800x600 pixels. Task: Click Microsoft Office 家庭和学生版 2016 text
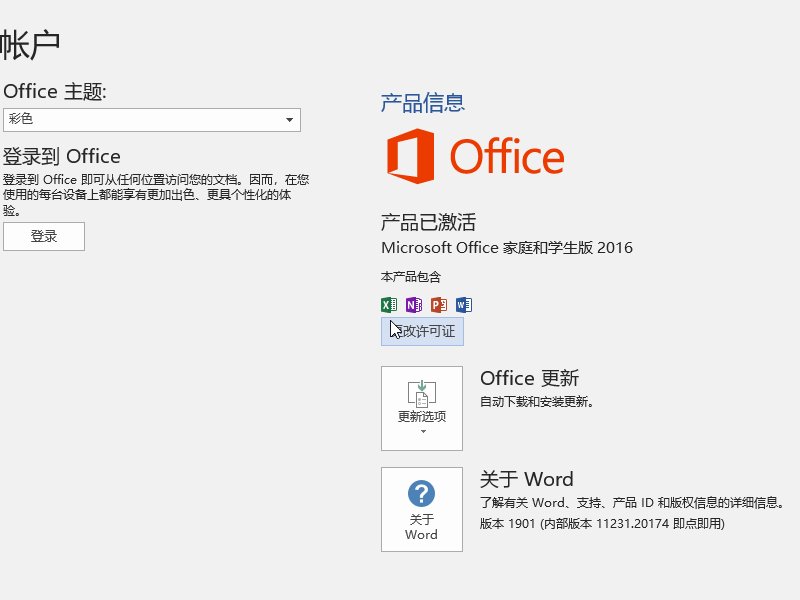(x=507, y=247)
